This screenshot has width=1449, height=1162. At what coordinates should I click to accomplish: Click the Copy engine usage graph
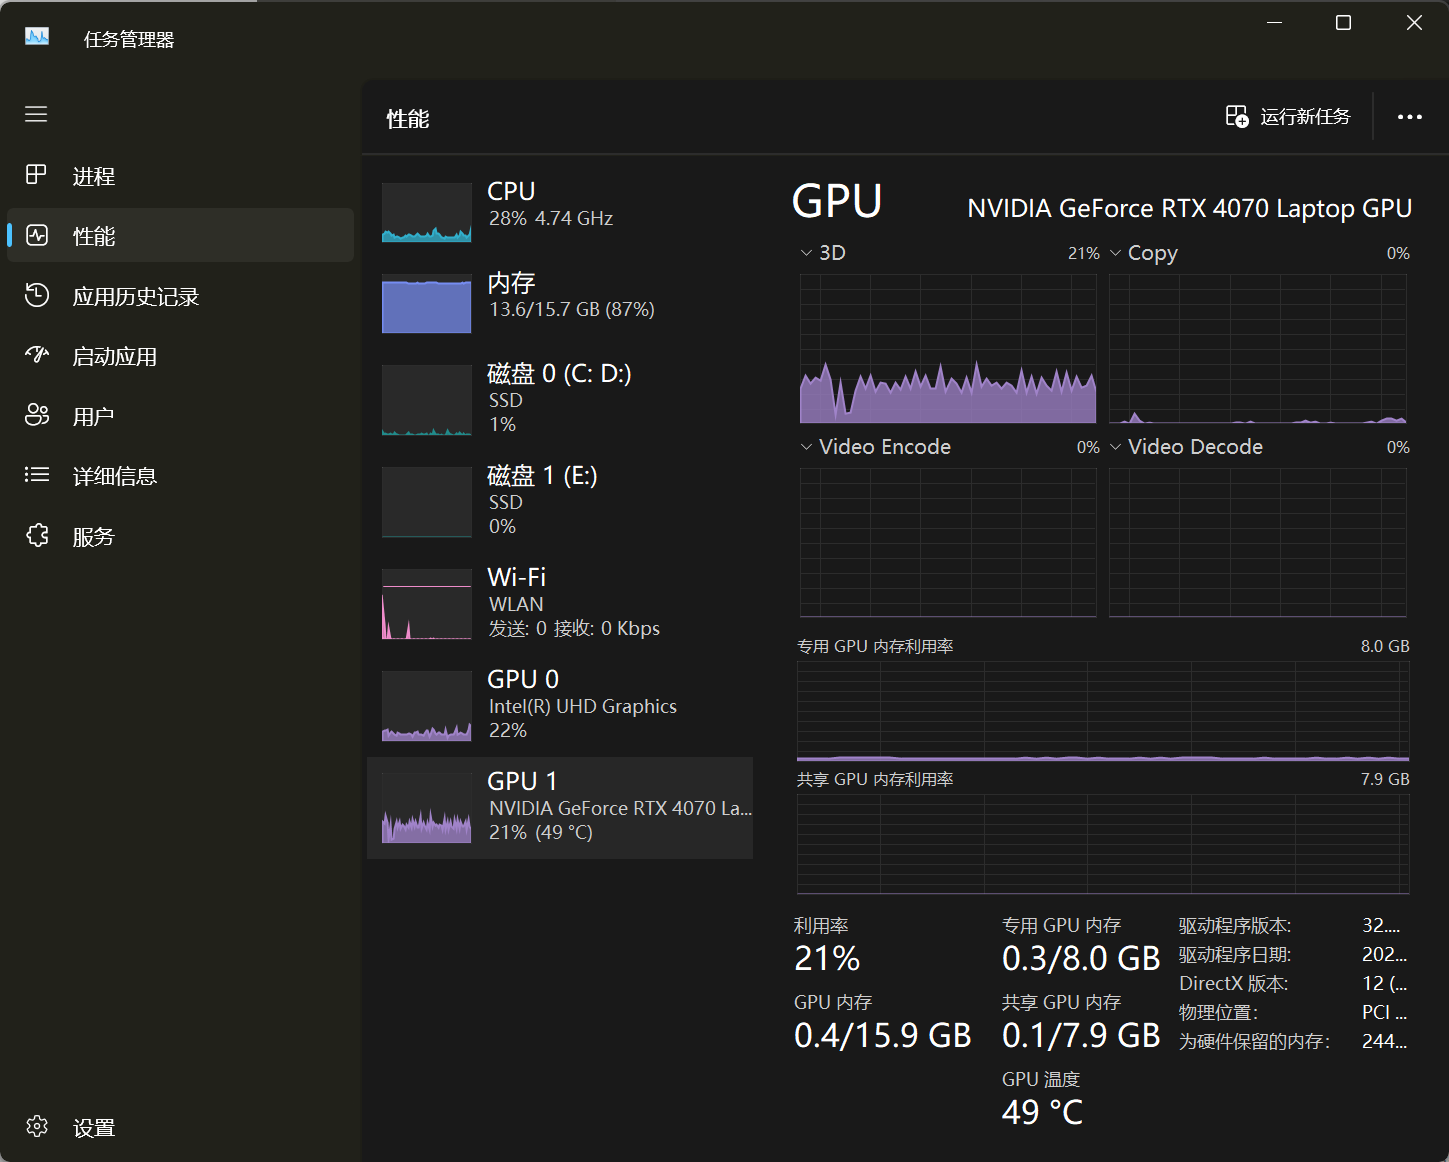(x=1258, y=349)
